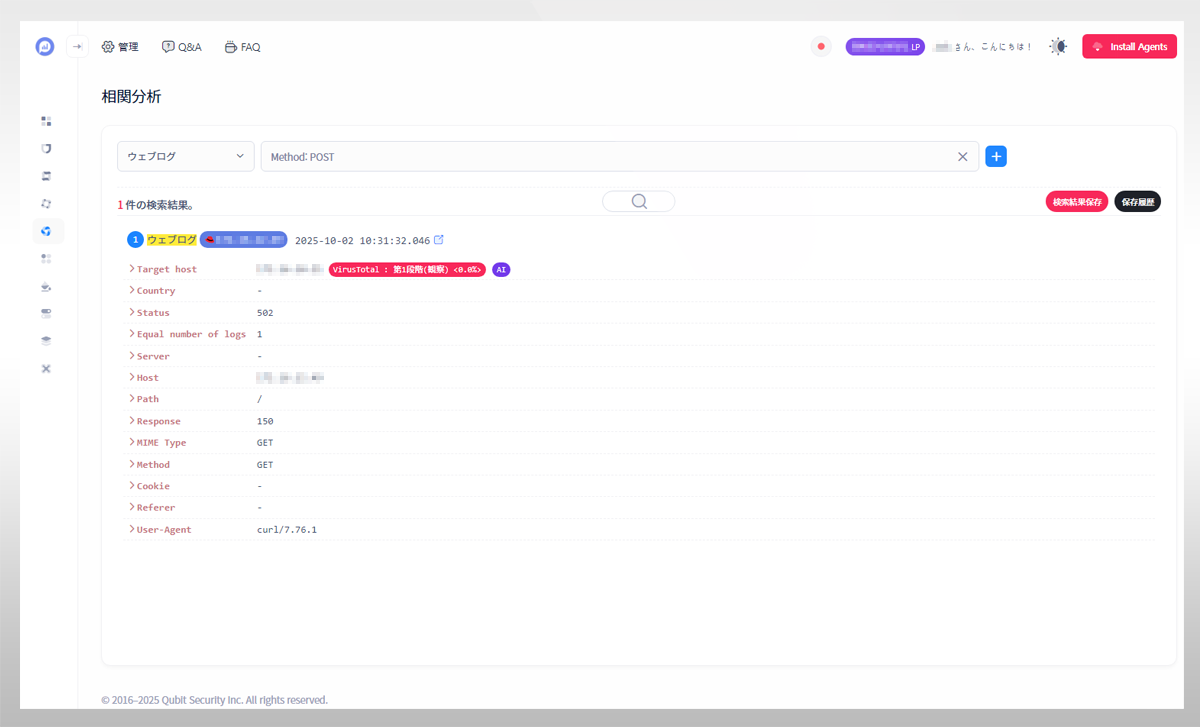Viewport: 1200px width, 727px height.
Task: Click the magnifying glass search button
Action: (x=639, y=202)
